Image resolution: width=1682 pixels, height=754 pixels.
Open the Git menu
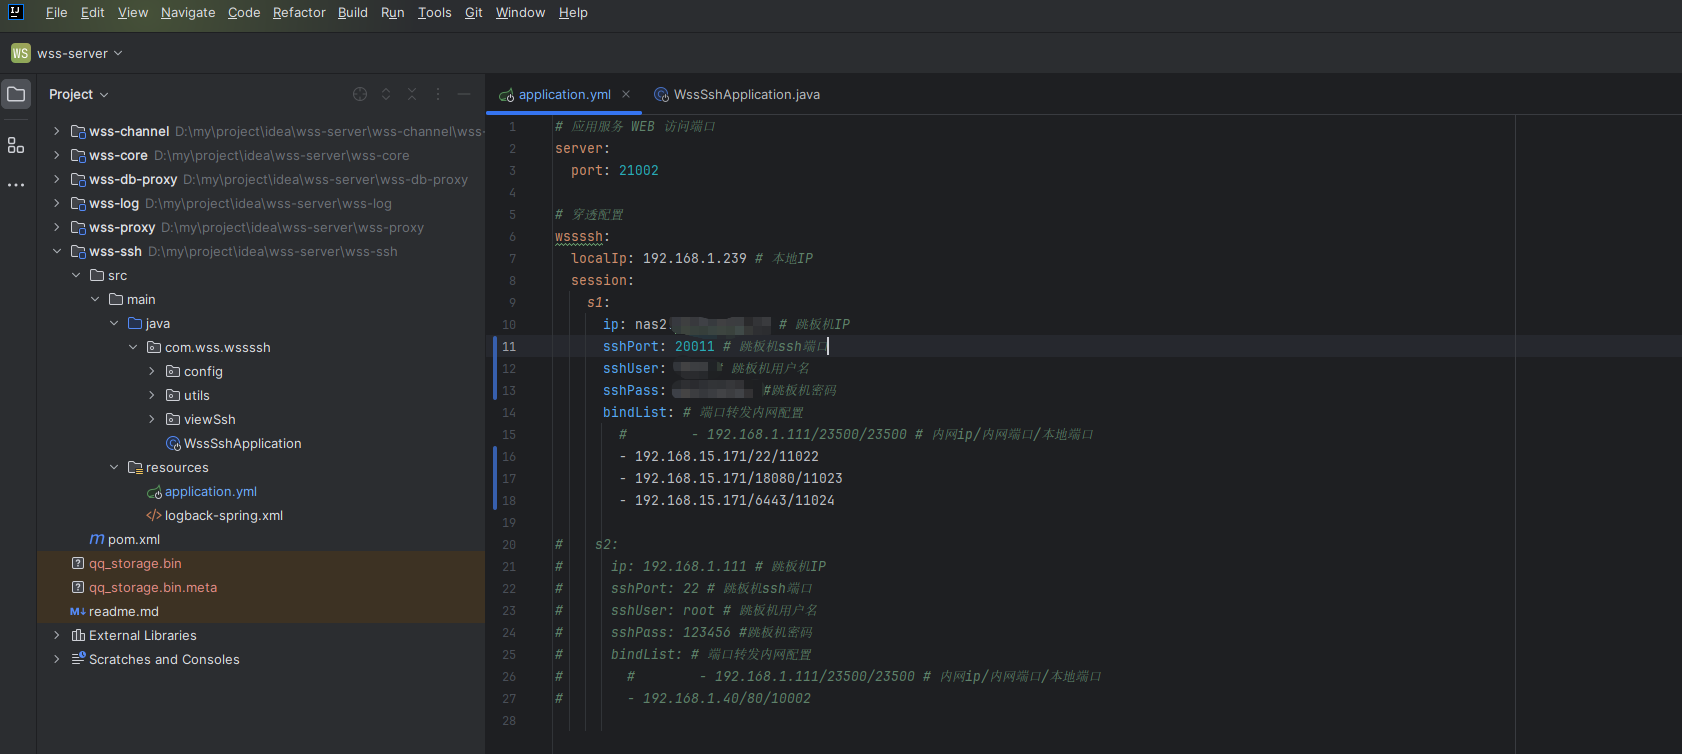tap(473, 12)
